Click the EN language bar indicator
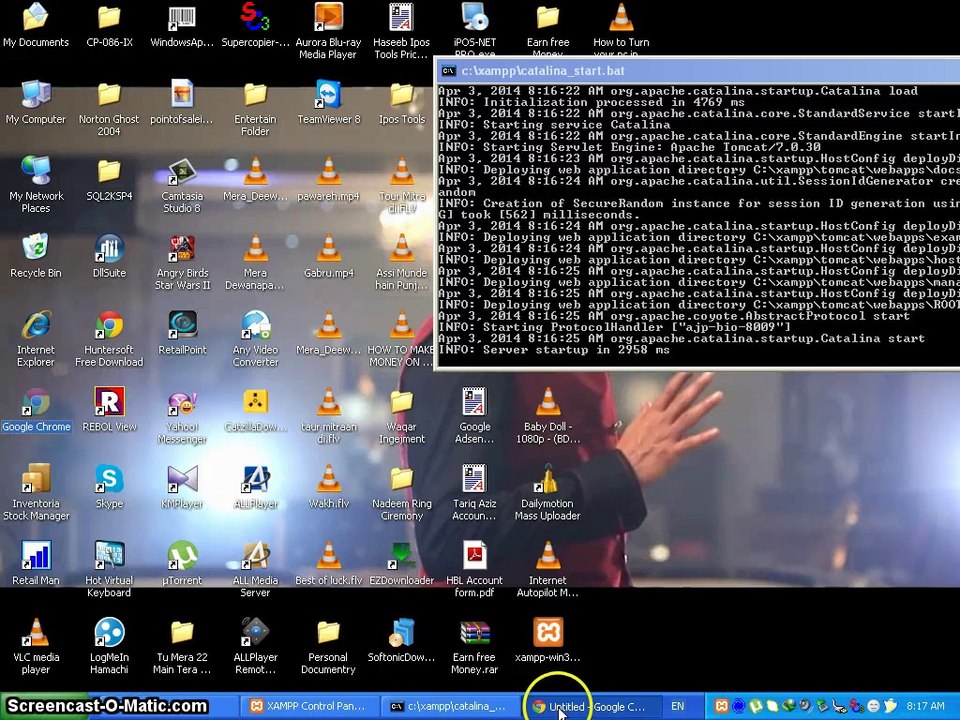This screenshot has width=960, height=720. (x=677, y=706)
